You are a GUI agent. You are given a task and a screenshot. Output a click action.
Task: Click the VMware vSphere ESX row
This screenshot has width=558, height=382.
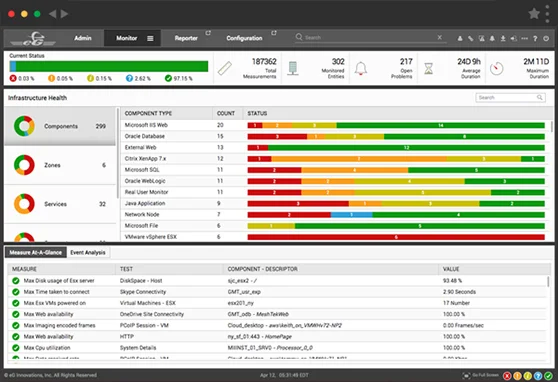pyautogui.click(x=335, y=237)
